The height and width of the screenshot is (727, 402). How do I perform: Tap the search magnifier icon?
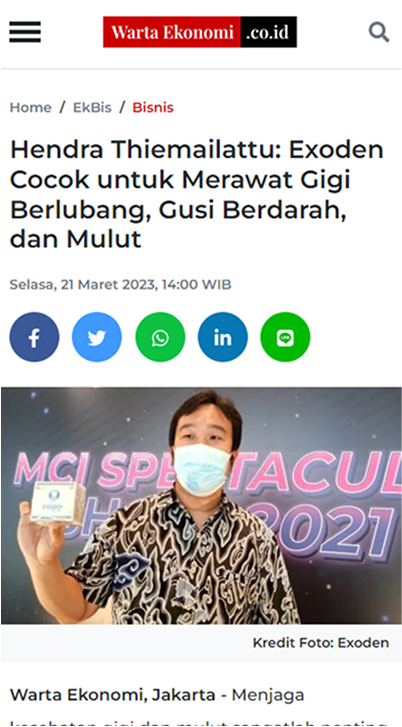(x=379, y=32)
